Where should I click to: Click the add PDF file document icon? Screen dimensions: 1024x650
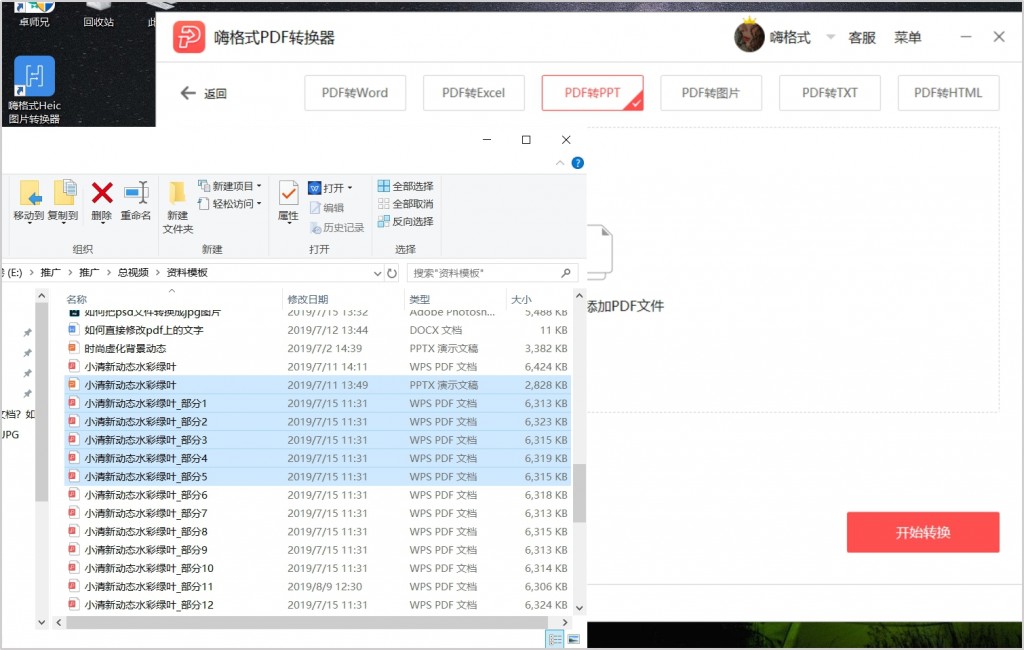click(x=600, y=252)
